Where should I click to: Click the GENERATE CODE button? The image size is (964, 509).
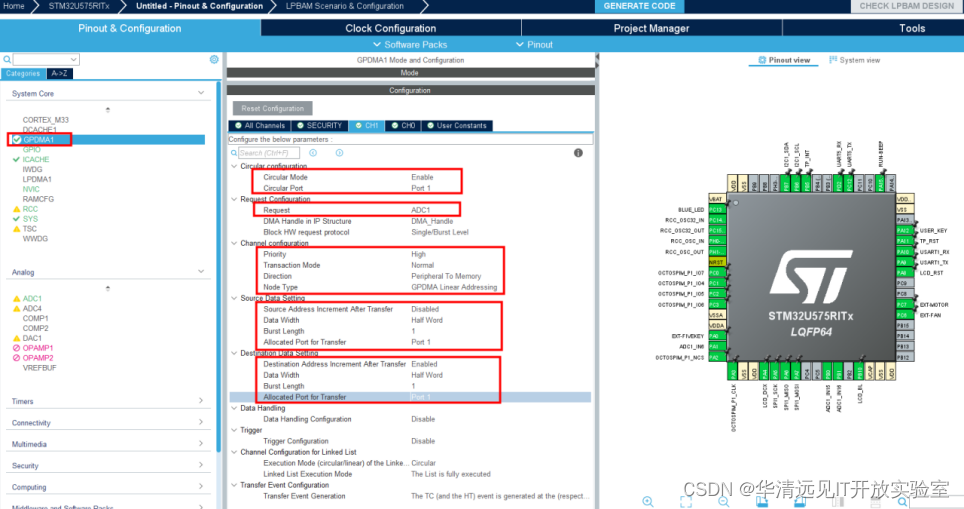click(639, 6)
